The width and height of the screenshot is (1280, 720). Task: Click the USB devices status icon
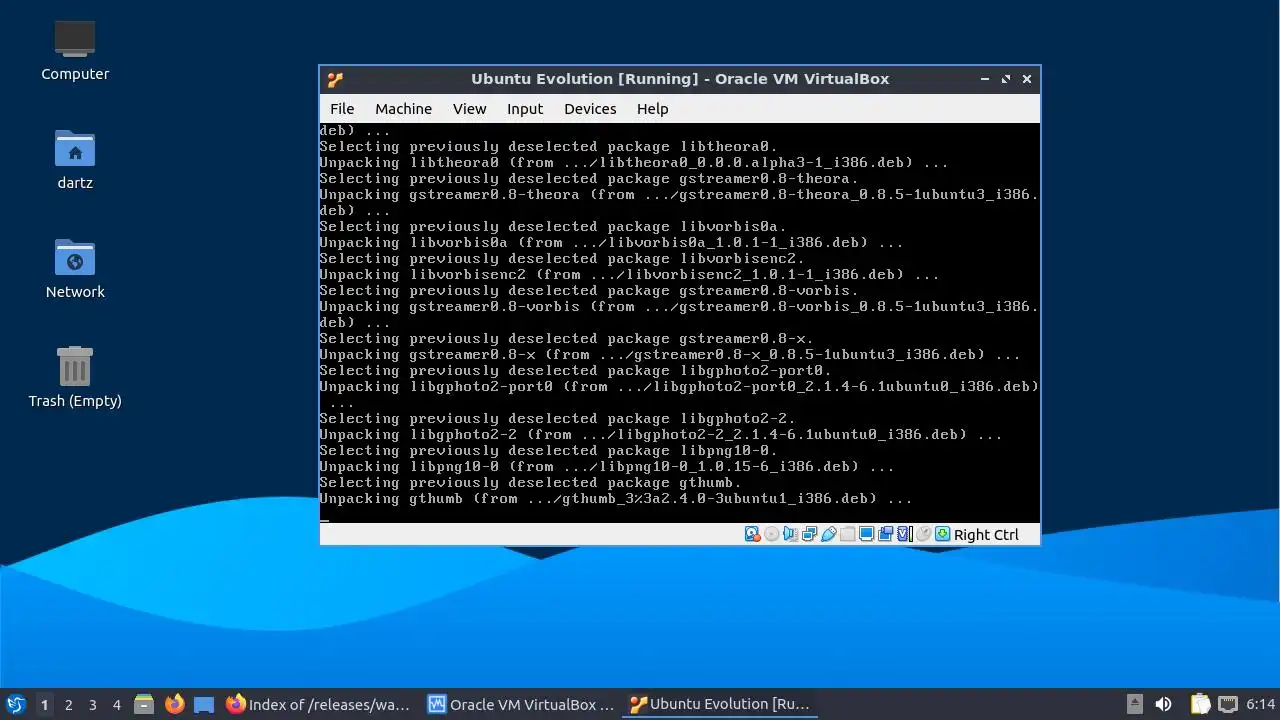tap(829, 534)
